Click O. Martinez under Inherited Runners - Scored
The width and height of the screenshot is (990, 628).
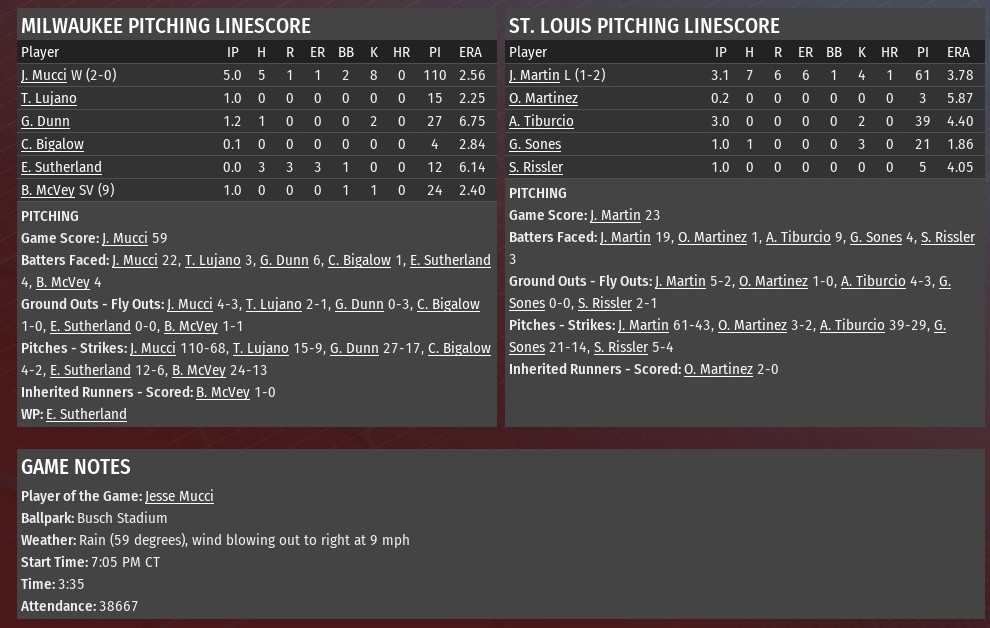(x=719, y=369)
